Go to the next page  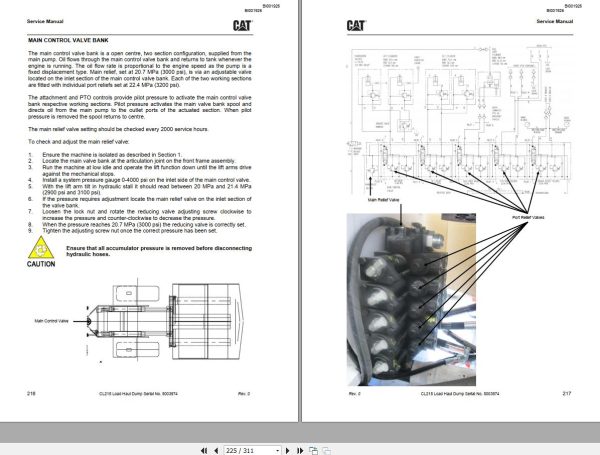288,450
